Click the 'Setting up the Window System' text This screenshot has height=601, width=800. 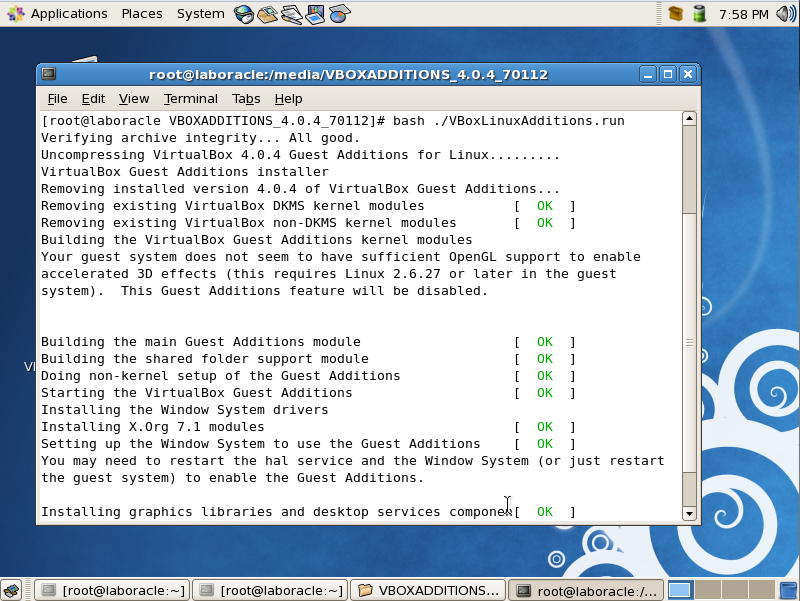[261, 444]
